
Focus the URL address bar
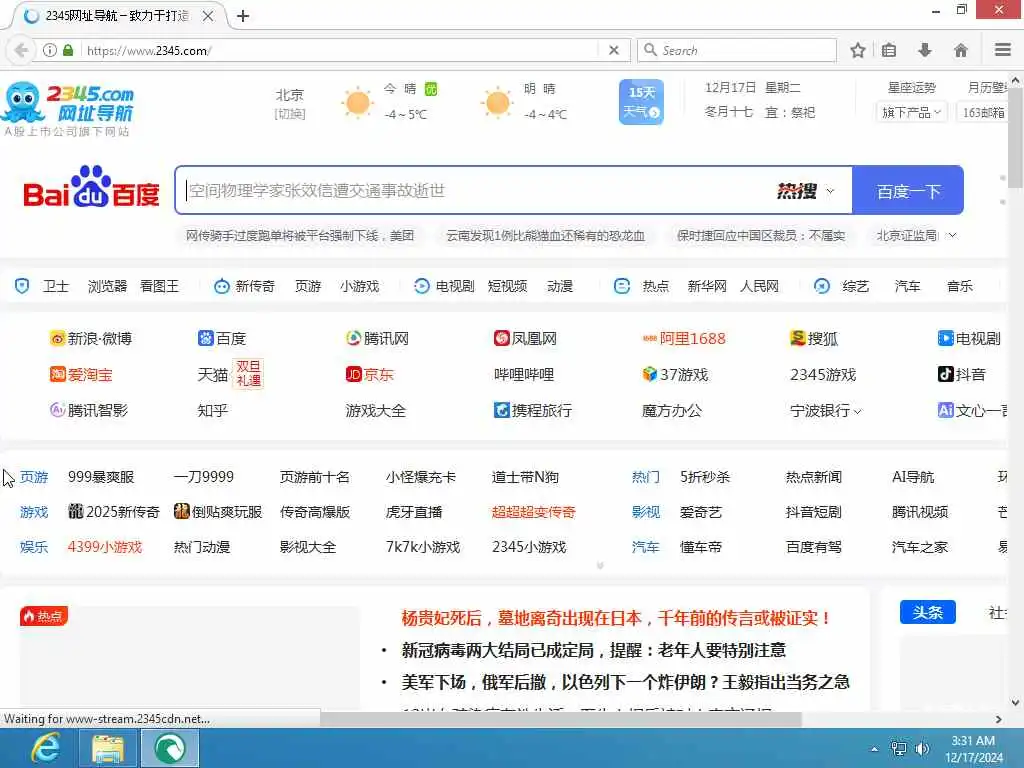coord(340,50)
